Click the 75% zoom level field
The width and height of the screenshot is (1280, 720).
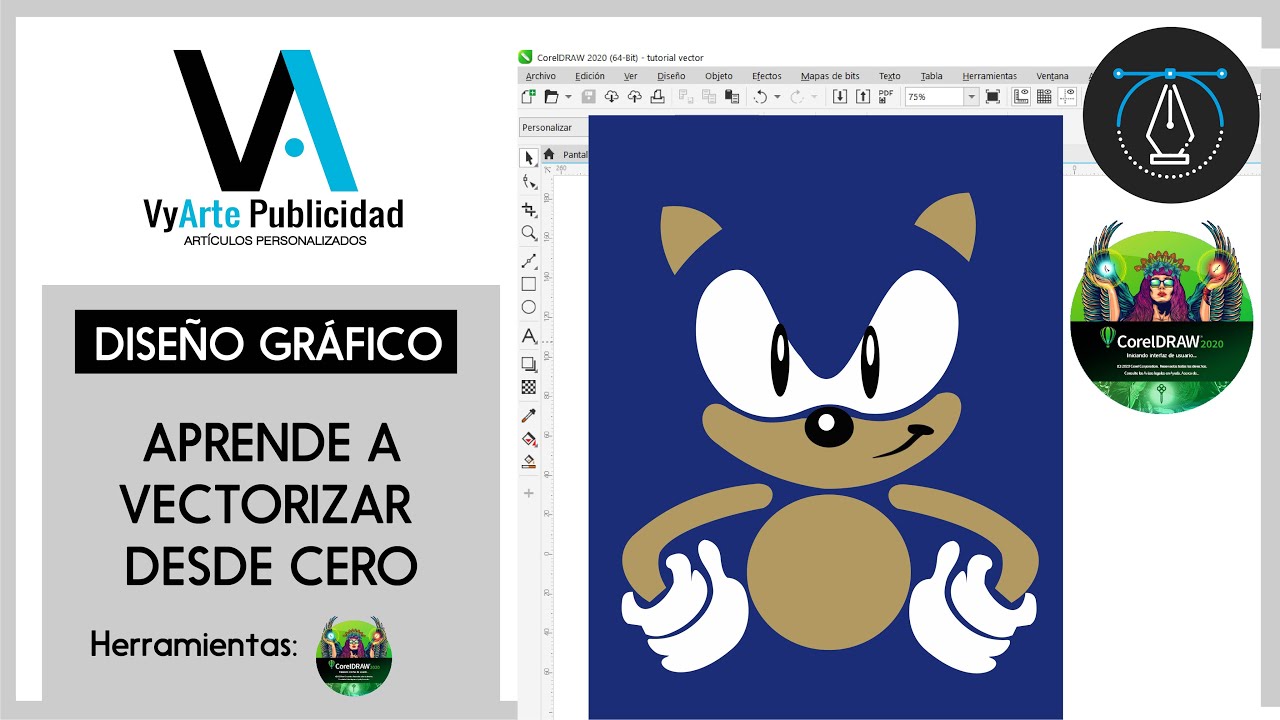pos(933,97)
